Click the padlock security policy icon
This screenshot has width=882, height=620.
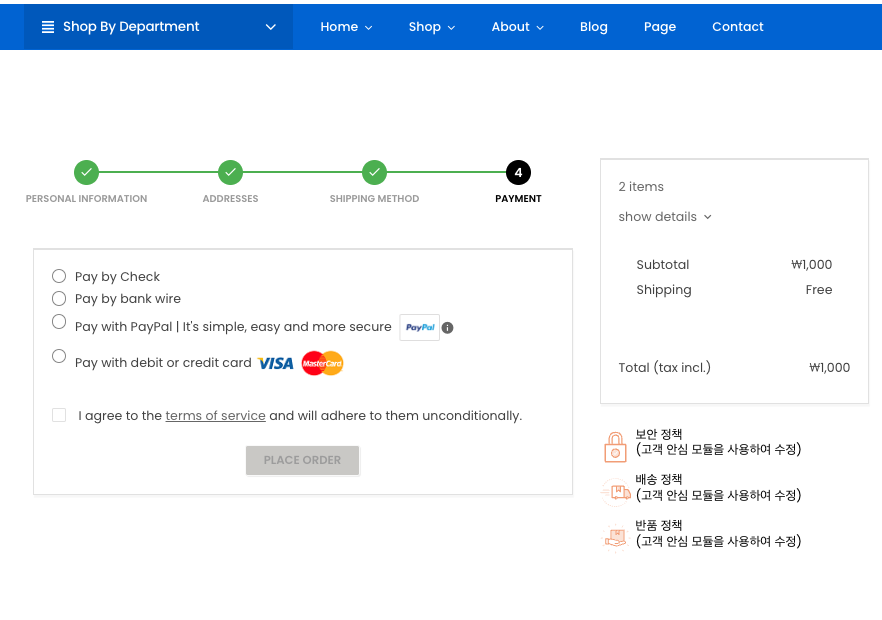615,447
